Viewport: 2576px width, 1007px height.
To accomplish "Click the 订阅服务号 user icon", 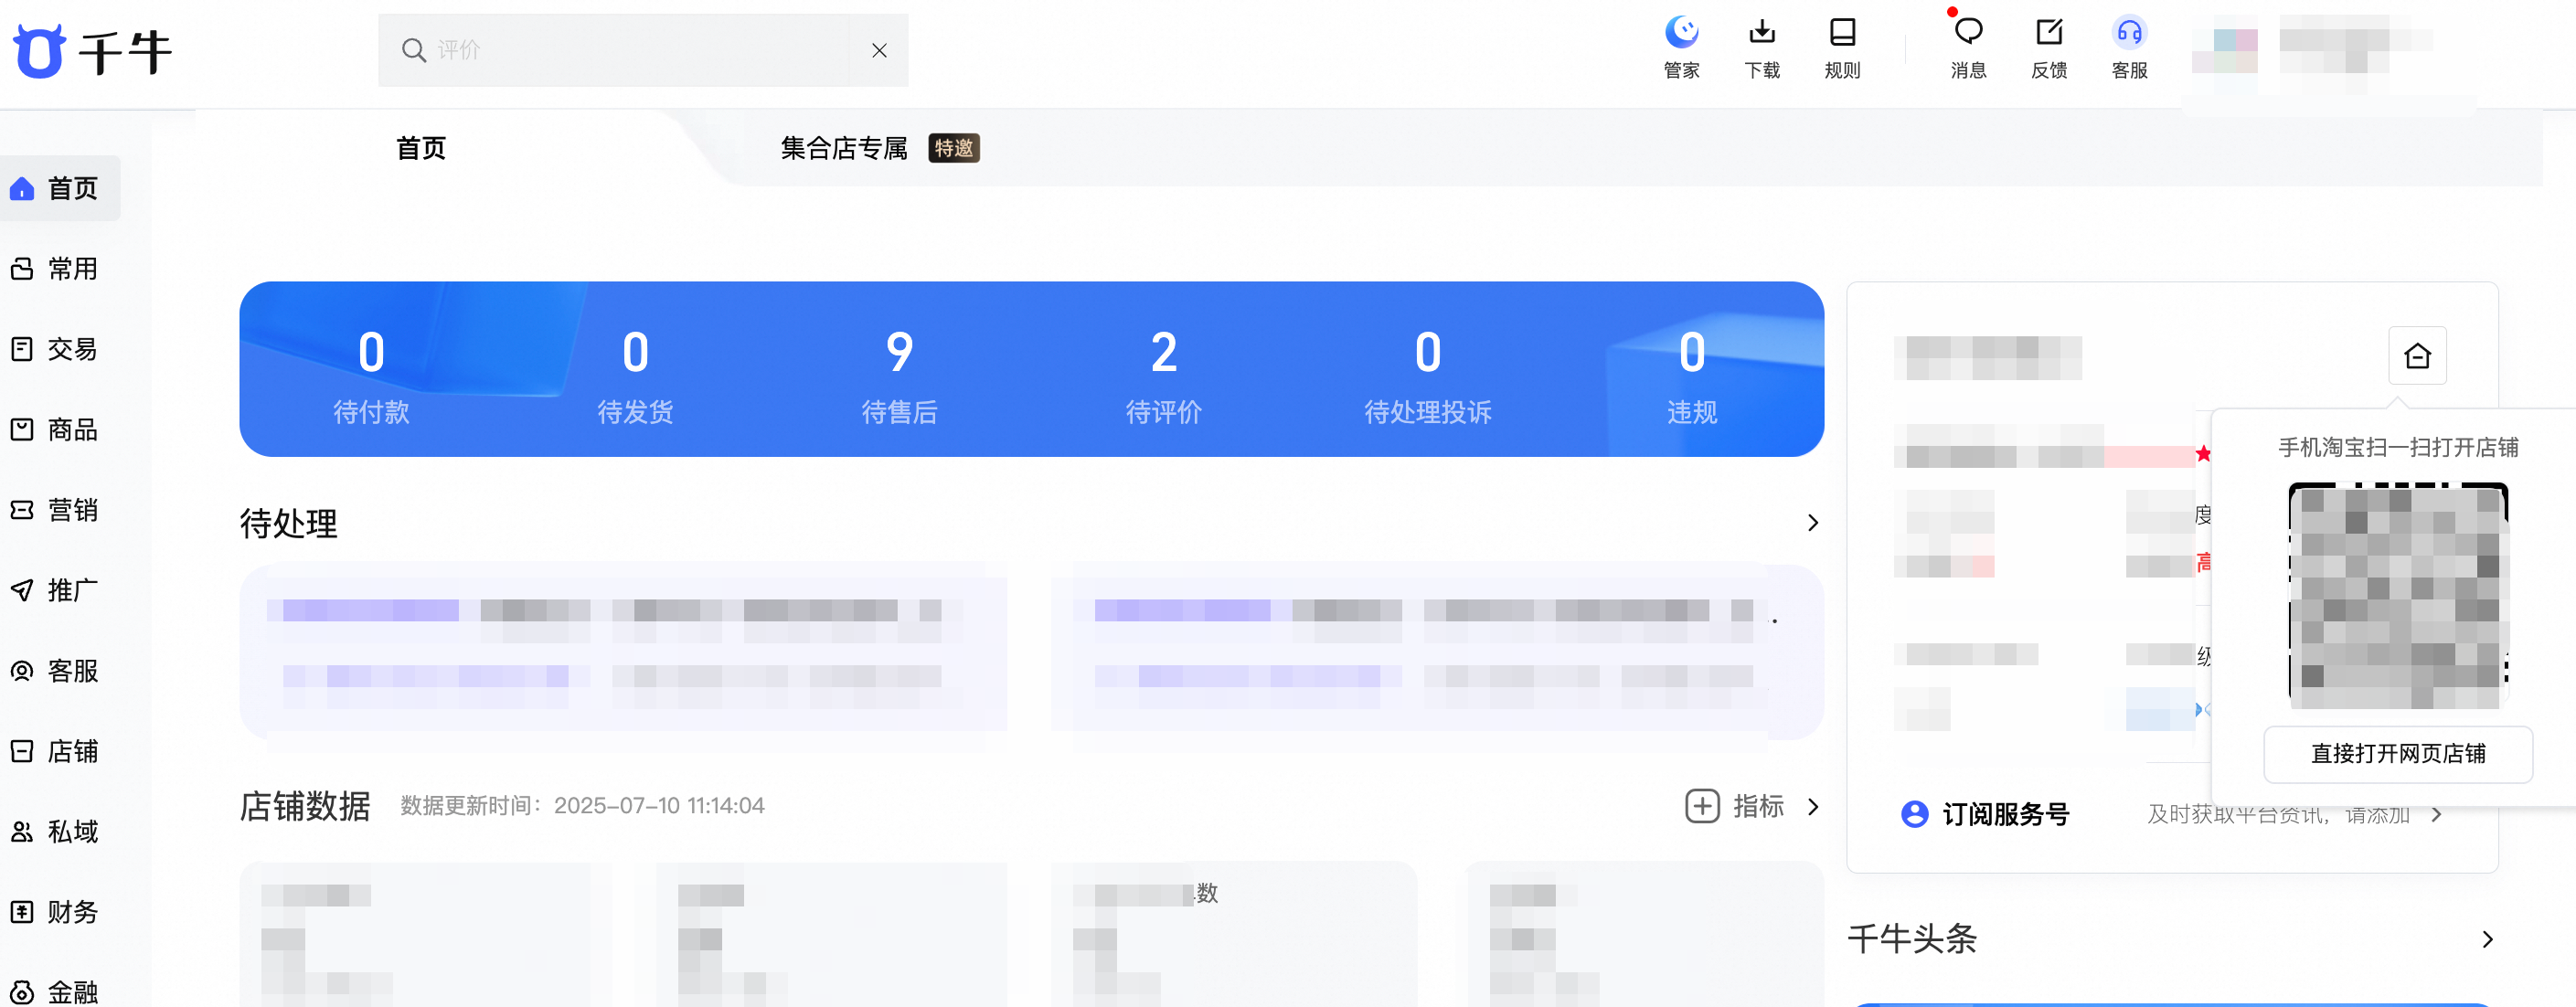I will [1914, 814].
